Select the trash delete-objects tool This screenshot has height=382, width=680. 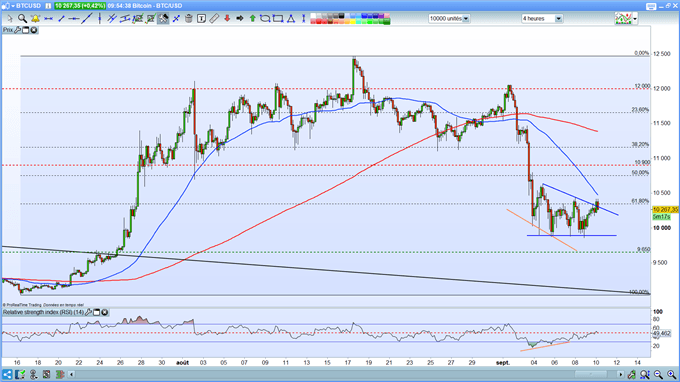point(189,18)
